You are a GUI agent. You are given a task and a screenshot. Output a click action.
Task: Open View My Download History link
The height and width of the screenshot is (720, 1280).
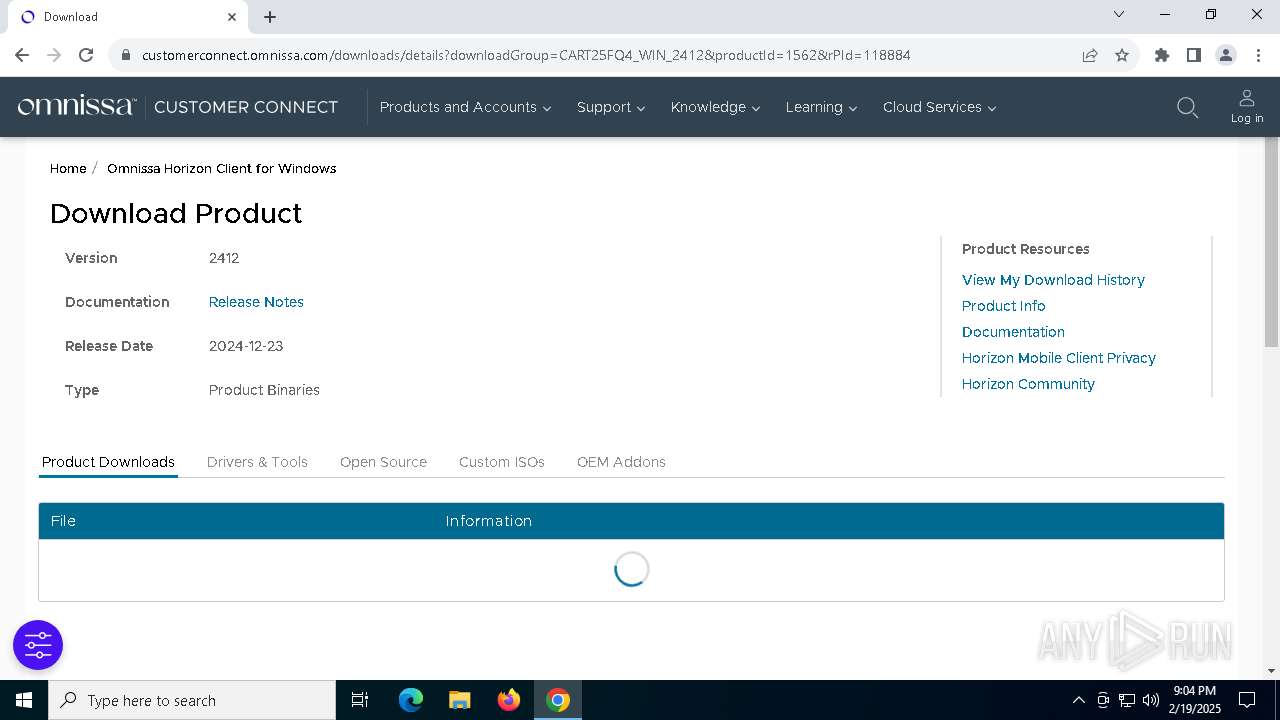pos(1053,280)
